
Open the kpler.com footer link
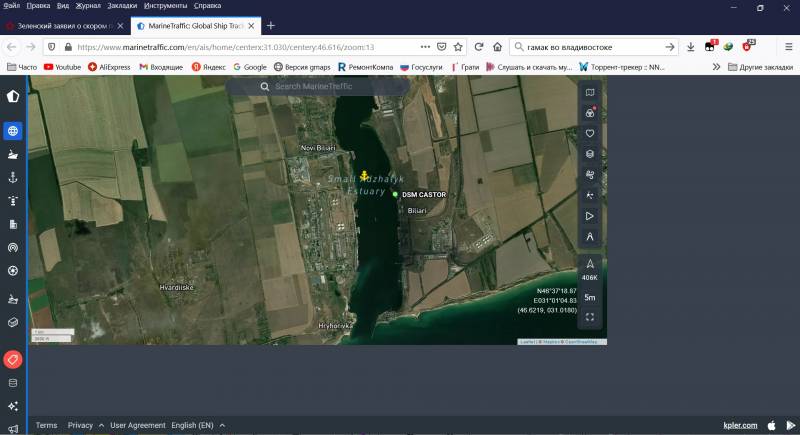pyautogui.click(x=740, y=425)
